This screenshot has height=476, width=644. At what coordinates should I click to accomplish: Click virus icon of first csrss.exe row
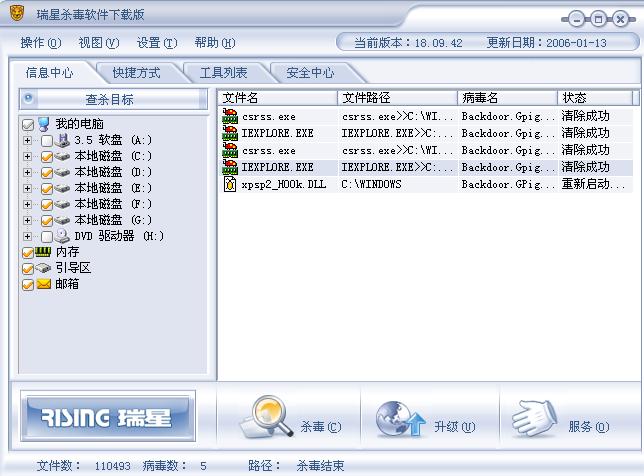click(x=230, y=116)
